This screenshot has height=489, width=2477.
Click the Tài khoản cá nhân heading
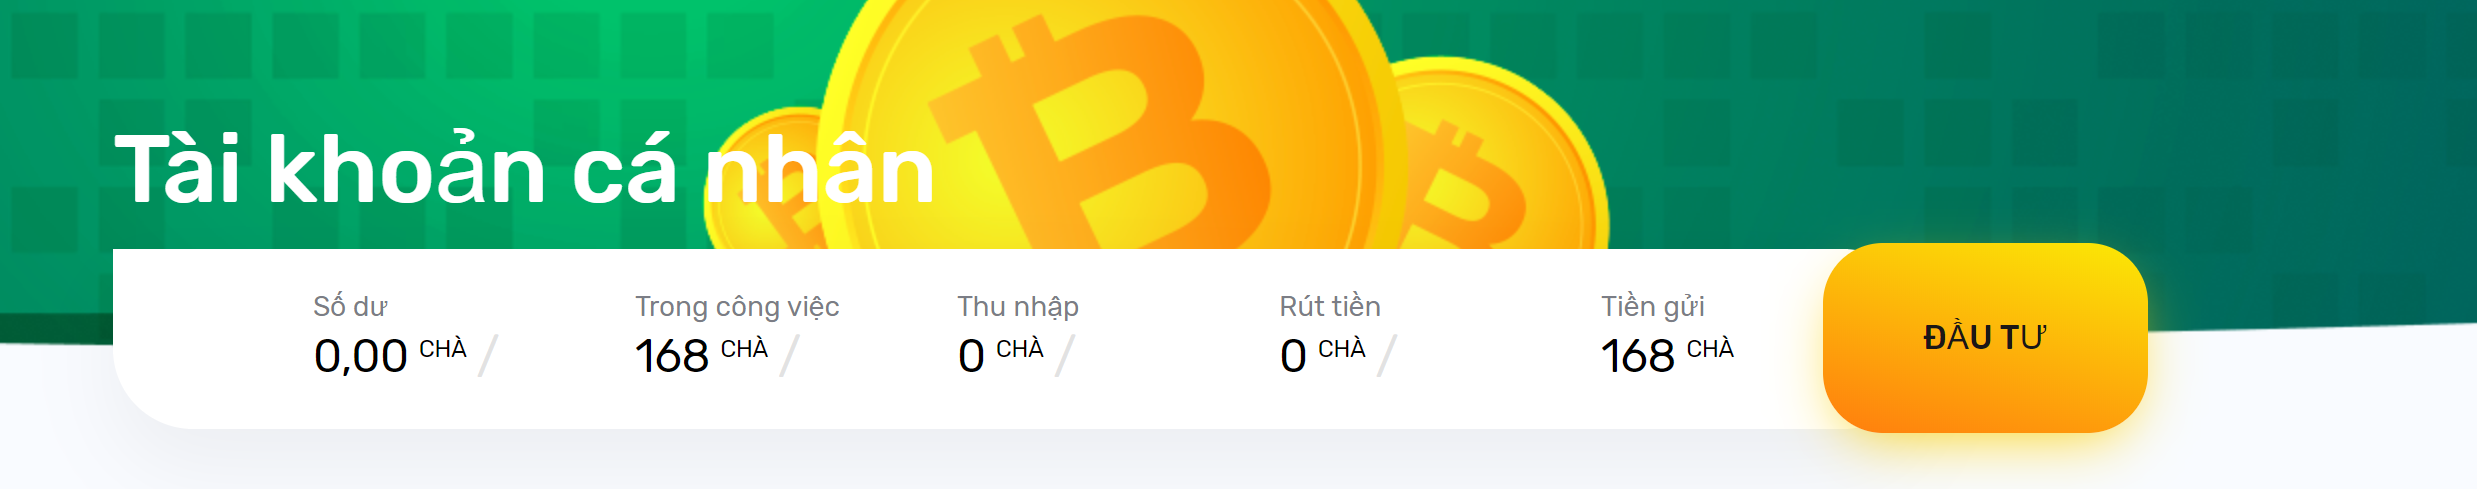click(x=524, y=170)
